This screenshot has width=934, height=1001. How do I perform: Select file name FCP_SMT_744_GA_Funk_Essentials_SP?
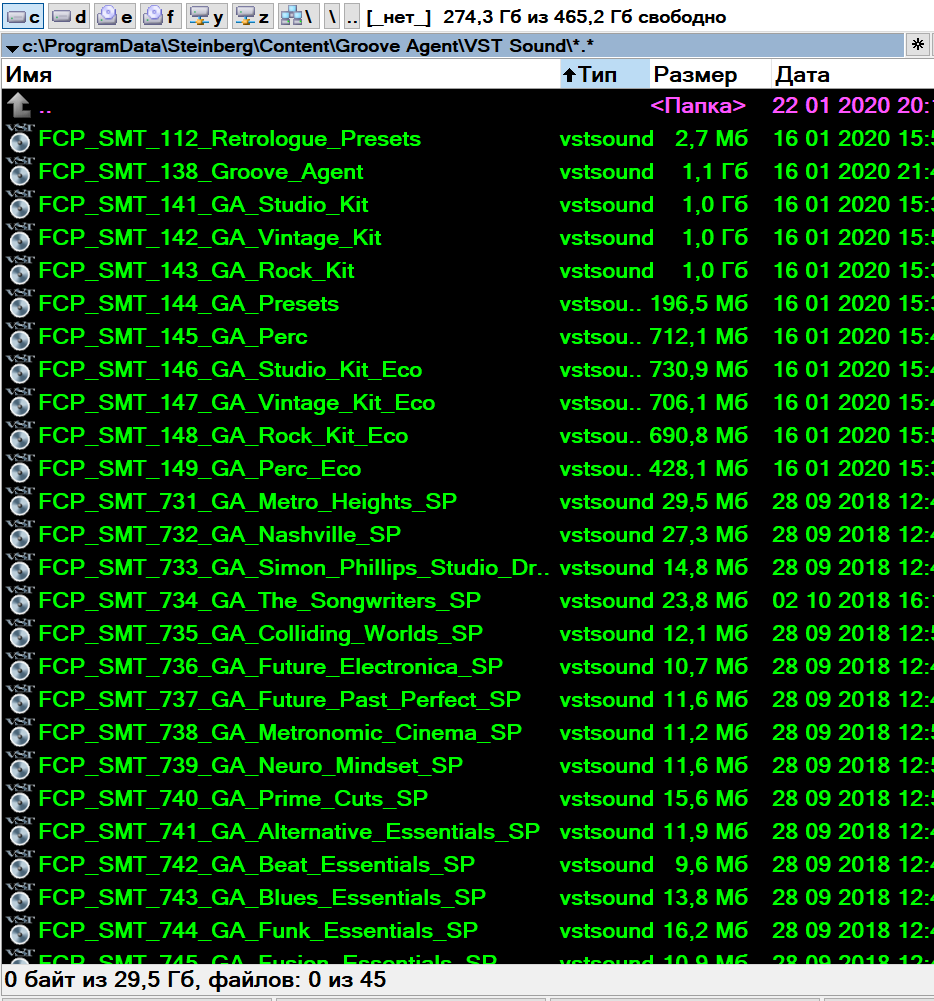pyautogui.click(x=258, y=931)
